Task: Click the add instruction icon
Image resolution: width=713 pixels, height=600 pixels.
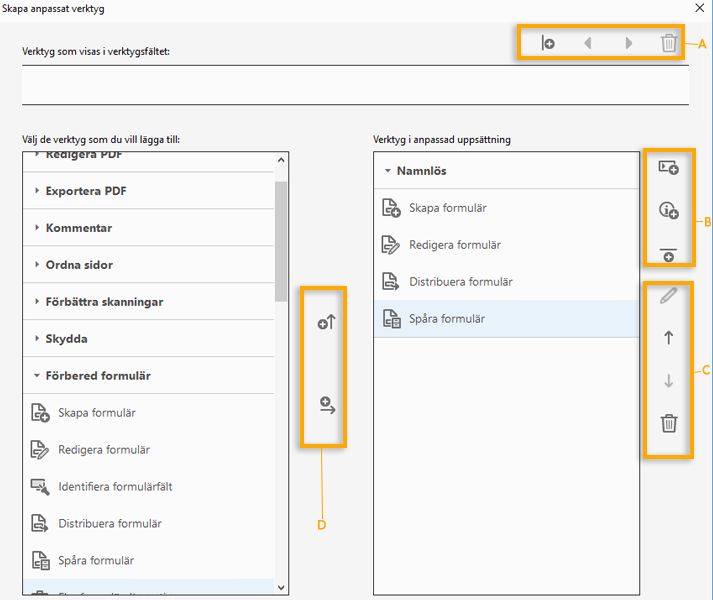Action: point(668,211)
